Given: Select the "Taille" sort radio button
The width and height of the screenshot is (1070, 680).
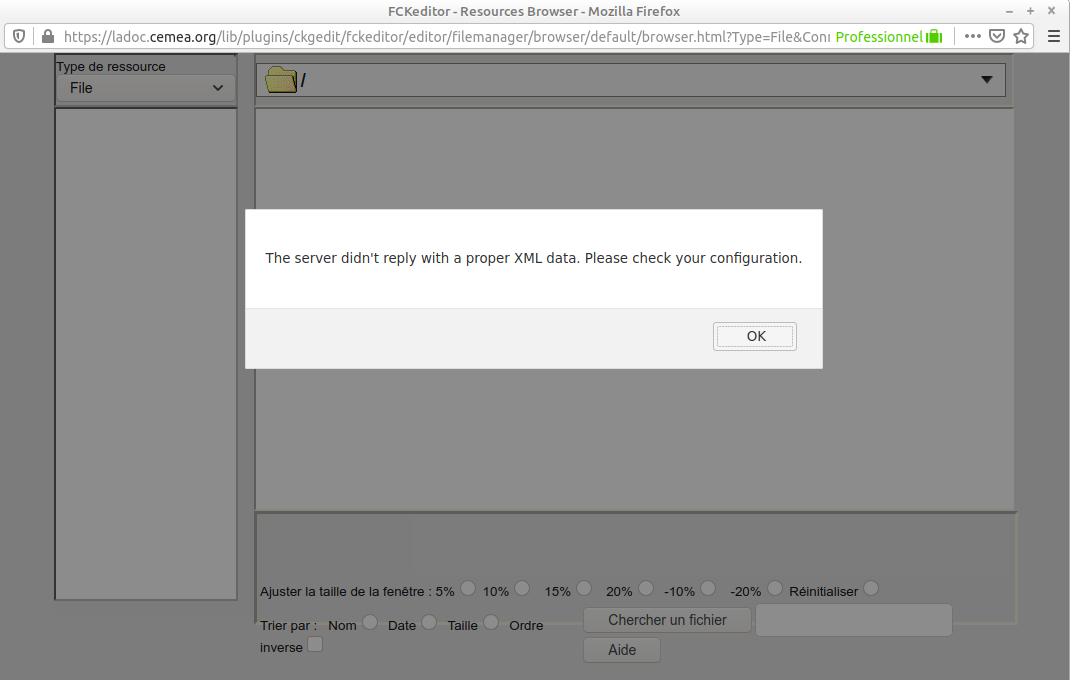Looking at the screenshot, I should point(490,621).
